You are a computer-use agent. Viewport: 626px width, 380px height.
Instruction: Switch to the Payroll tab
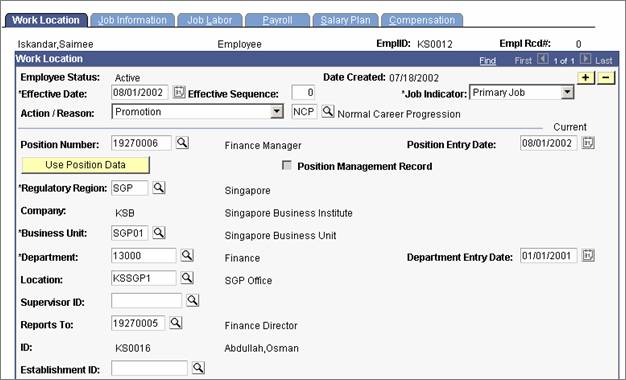pyautogui.click(x=277, y=20)
